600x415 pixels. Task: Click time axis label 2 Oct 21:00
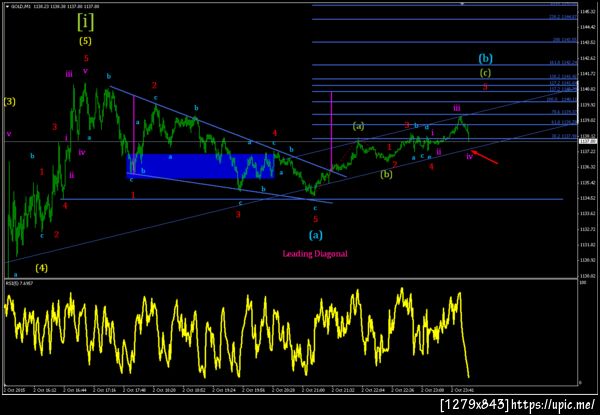[314, 391]
